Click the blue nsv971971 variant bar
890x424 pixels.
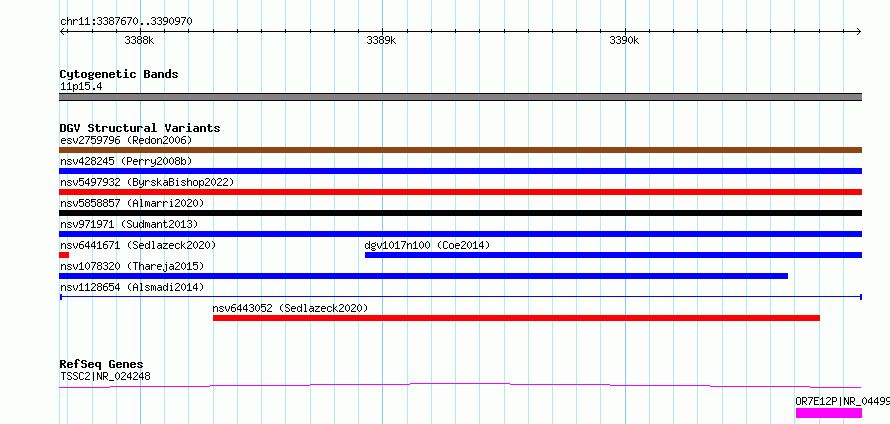460,234
